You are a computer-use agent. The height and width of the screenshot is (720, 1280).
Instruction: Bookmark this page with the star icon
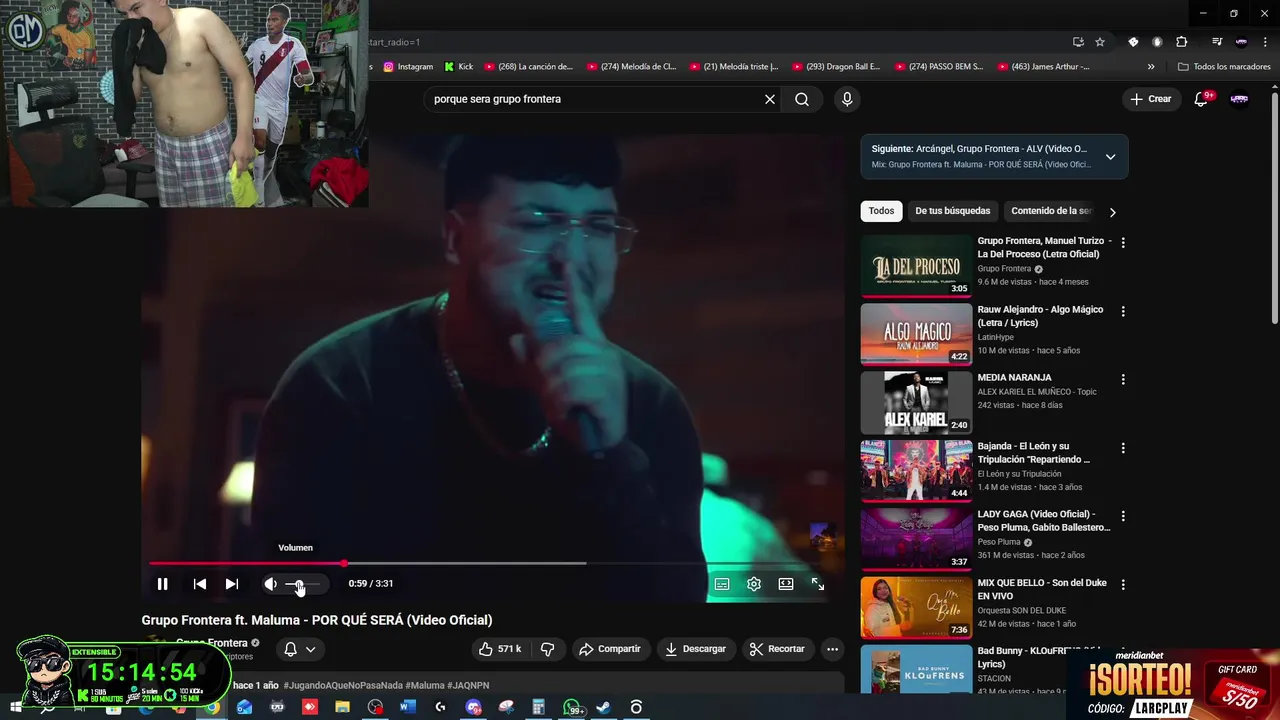pyautogui.click(x=1100, y=42)
